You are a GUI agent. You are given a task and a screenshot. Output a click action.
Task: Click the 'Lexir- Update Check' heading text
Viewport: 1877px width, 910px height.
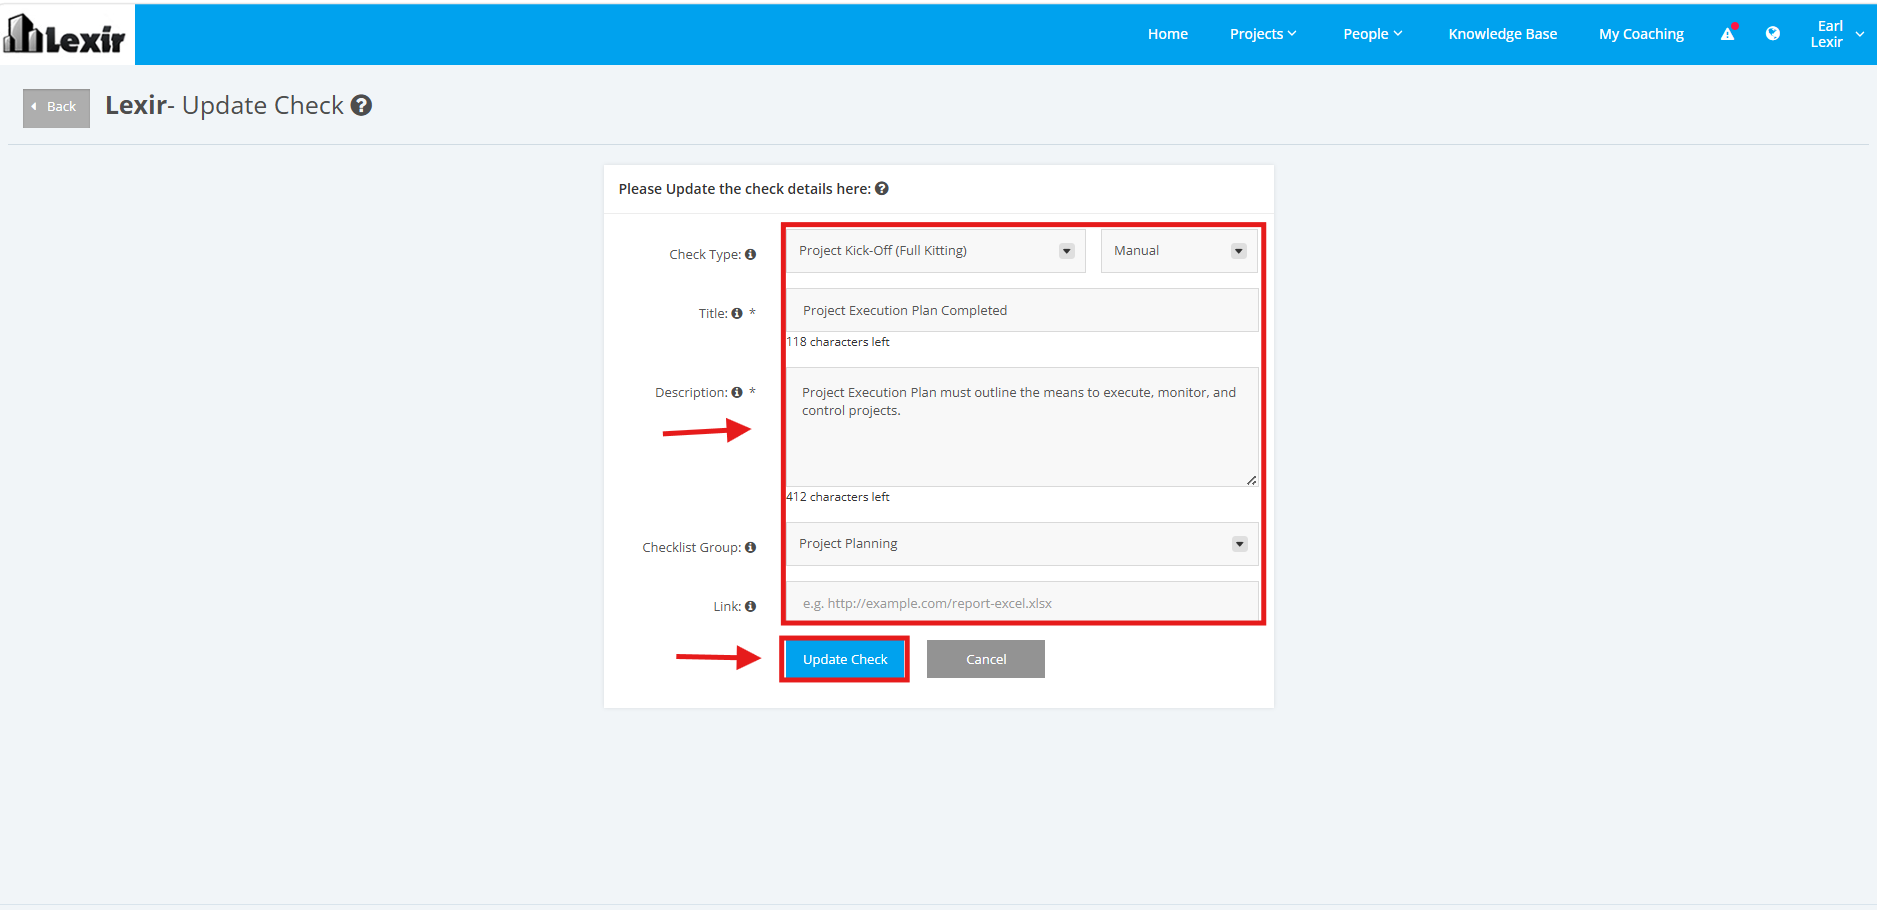coord(224,105)
